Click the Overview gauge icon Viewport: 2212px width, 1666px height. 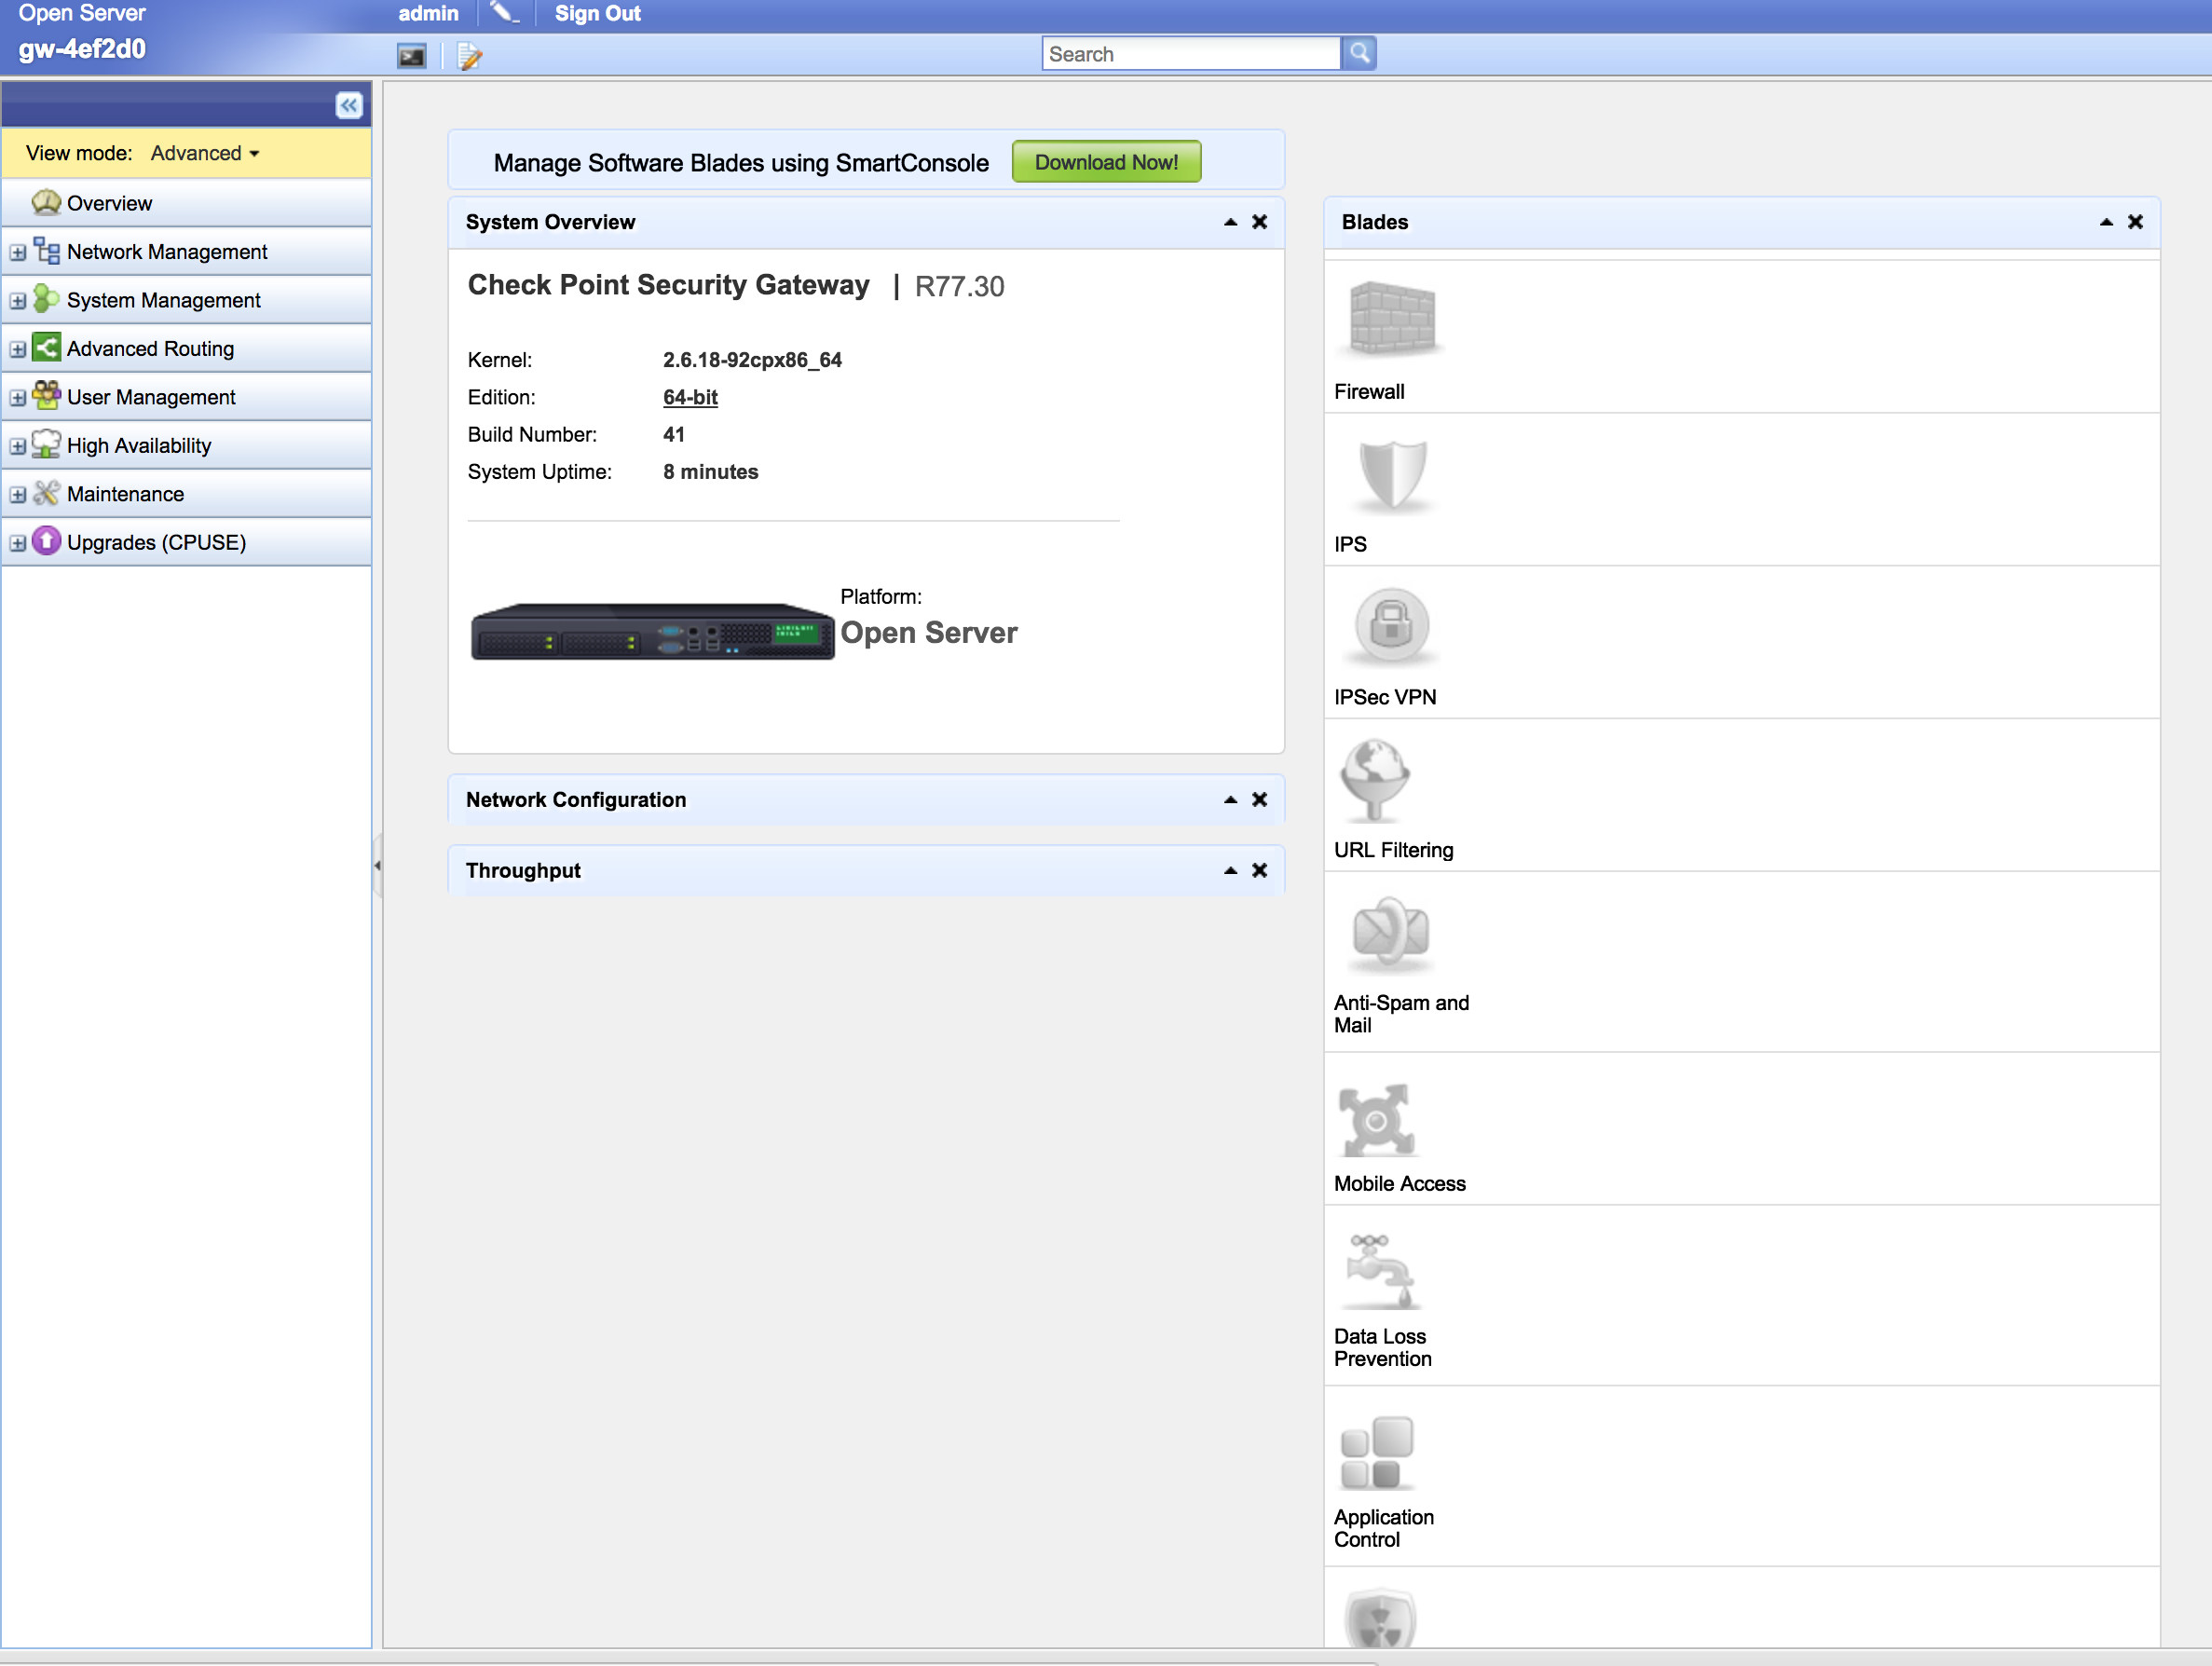[x=46, y=202]
